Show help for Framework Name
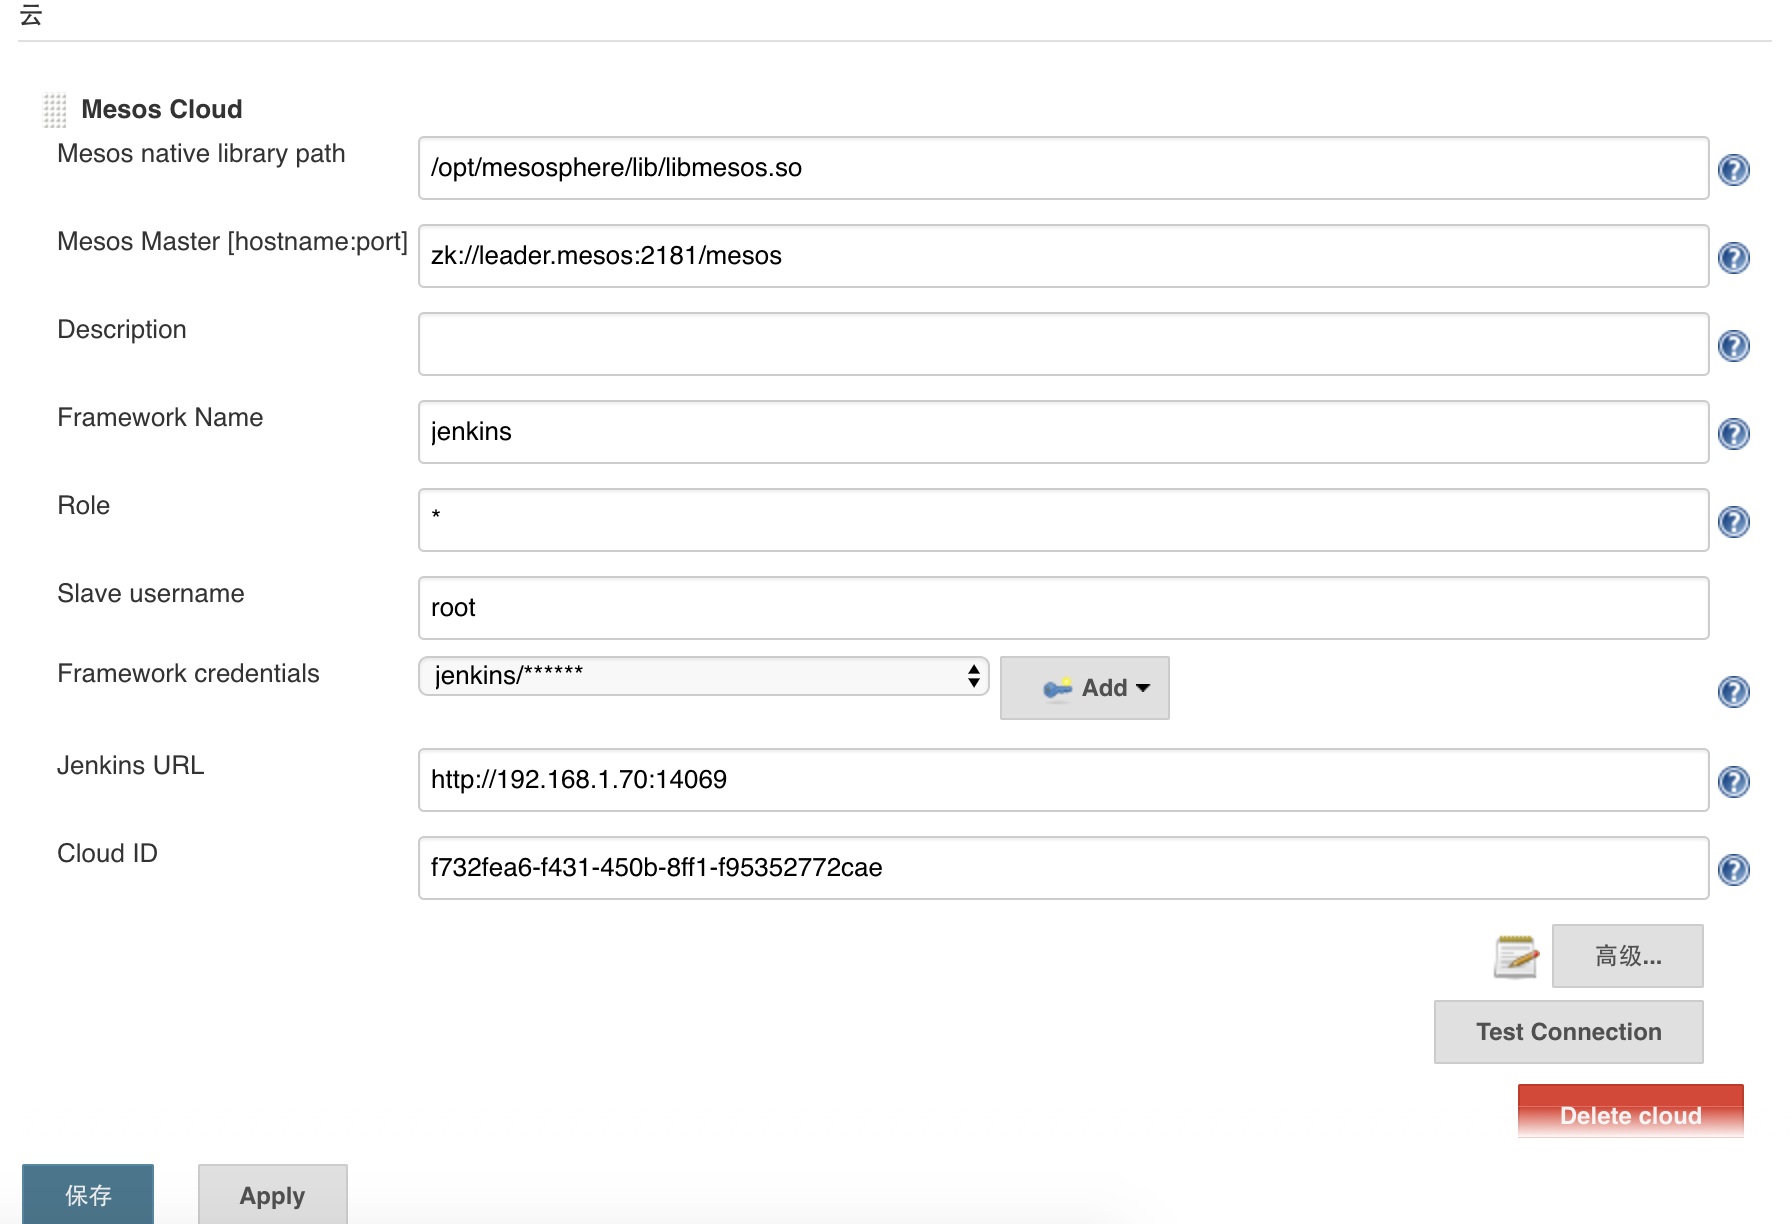The height and width of the screenshot is (1224, 1790). pyautogui.click(x=1733, y=434)
